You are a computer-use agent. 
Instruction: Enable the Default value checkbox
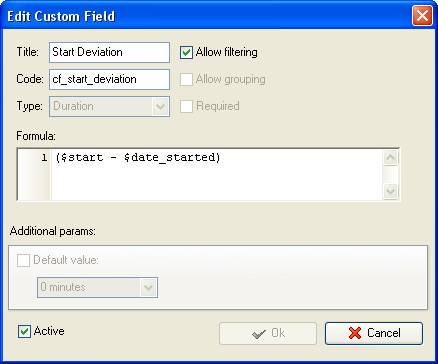[x=23, y=260]
